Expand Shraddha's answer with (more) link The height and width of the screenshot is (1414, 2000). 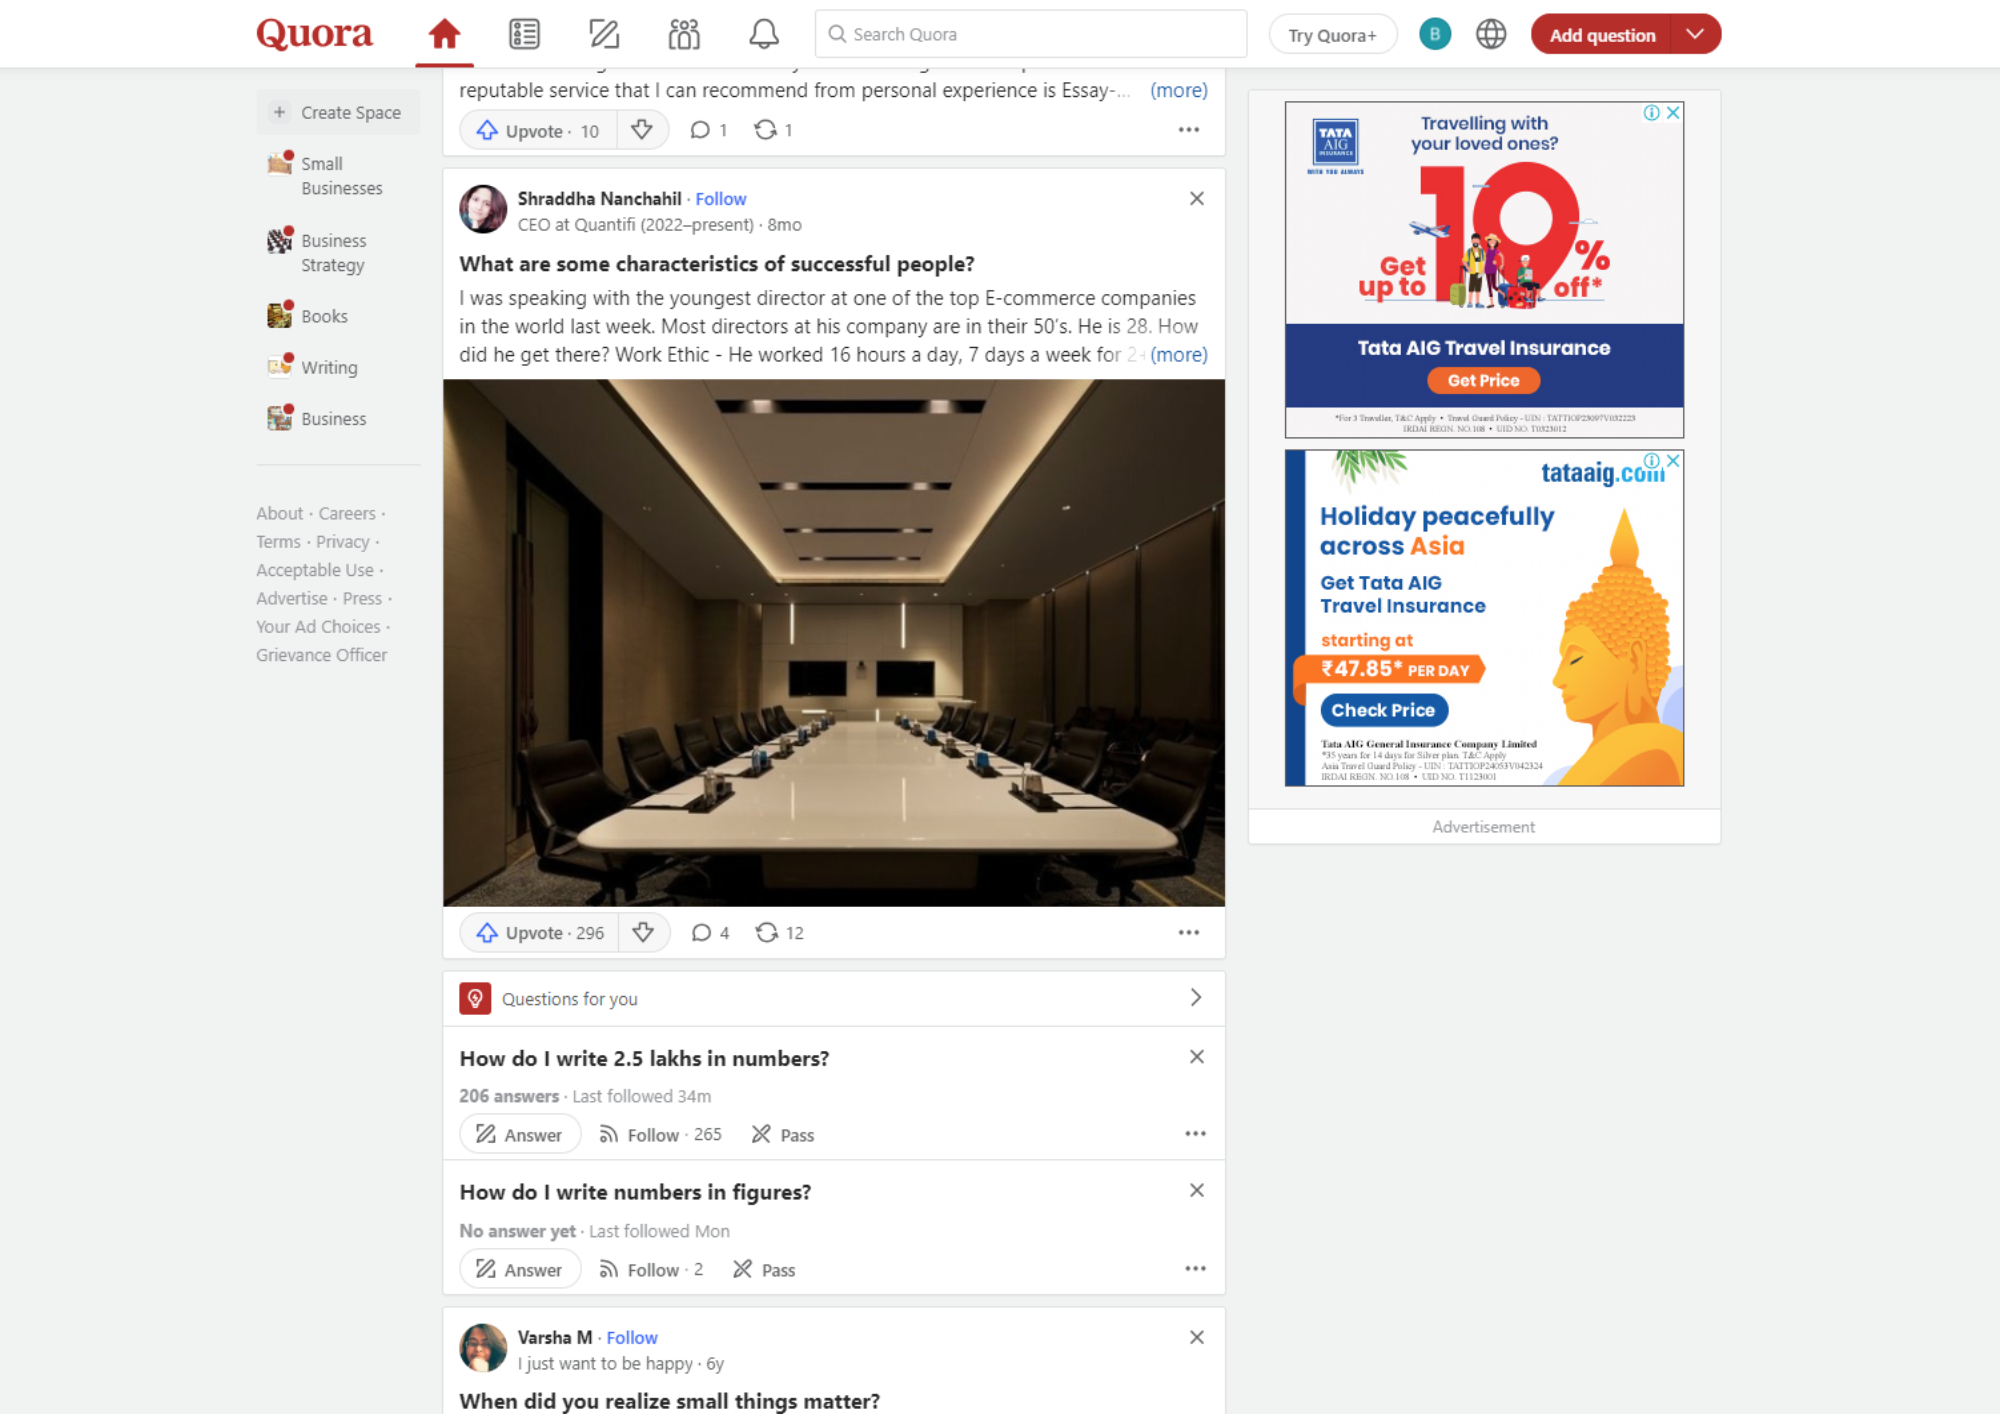[x=1178, y=355]
